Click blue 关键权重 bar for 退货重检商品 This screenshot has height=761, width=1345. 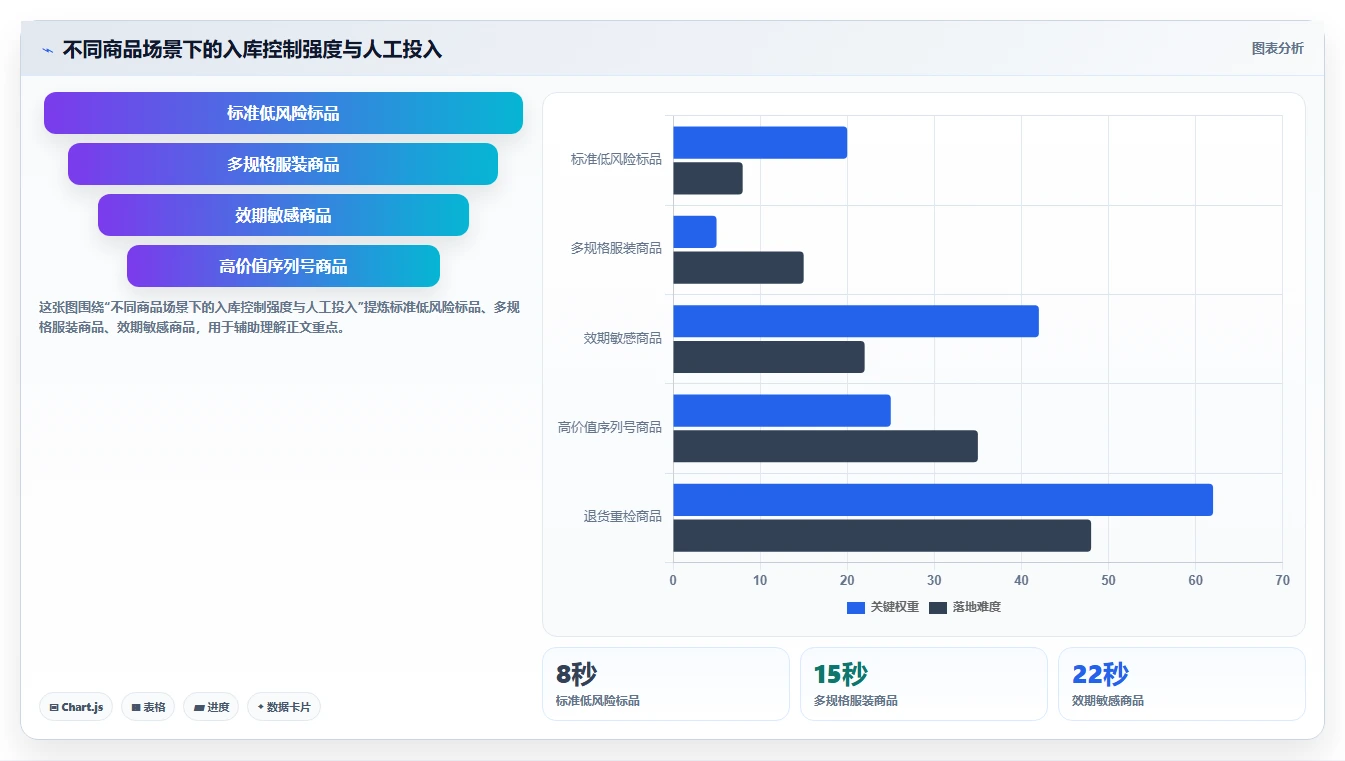pos(943,500)
